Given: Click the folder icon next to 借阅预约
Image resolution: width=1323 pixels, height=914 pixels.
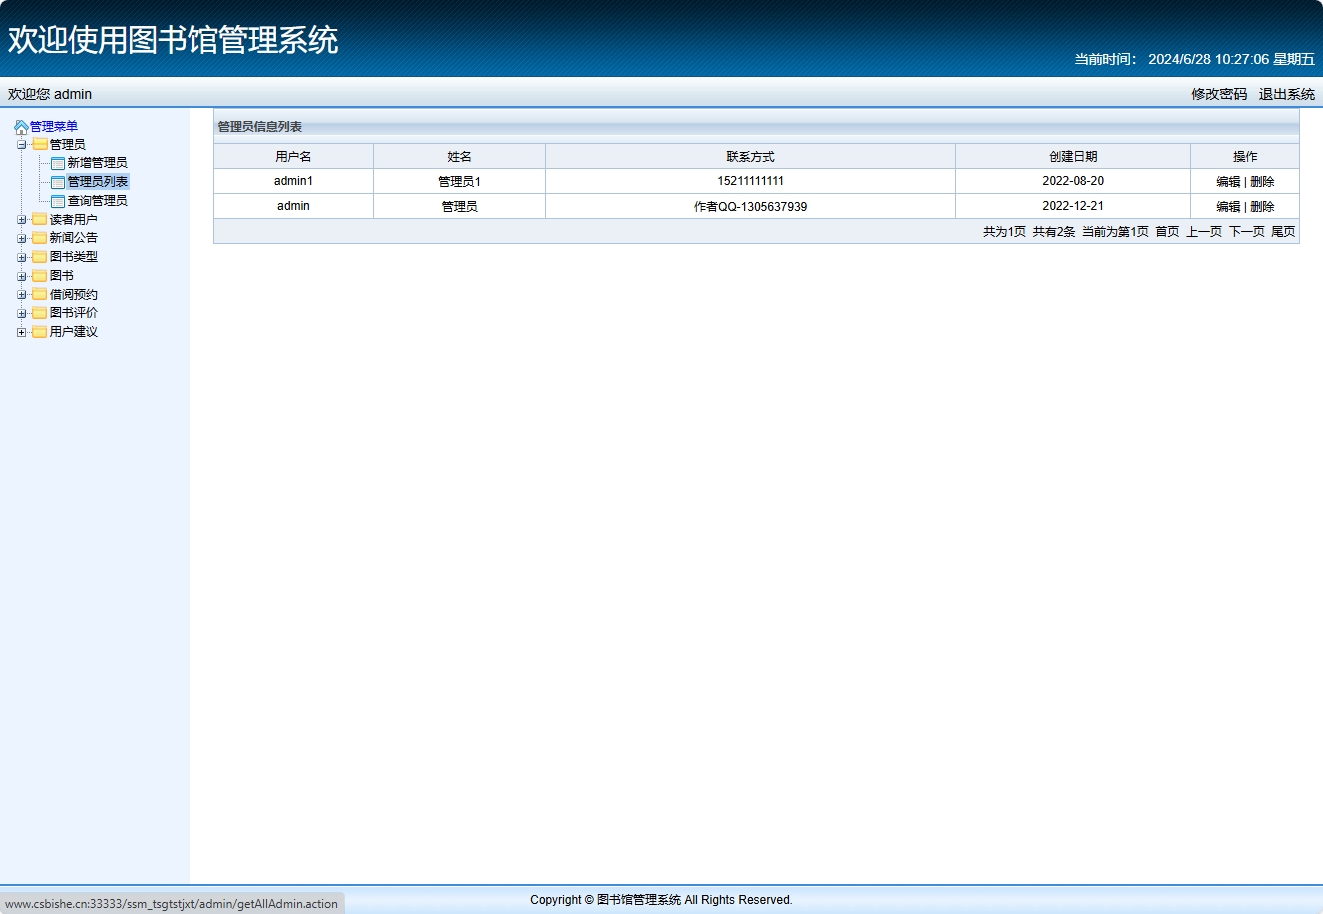Looking at the screenshot, I should coord(40,295).
